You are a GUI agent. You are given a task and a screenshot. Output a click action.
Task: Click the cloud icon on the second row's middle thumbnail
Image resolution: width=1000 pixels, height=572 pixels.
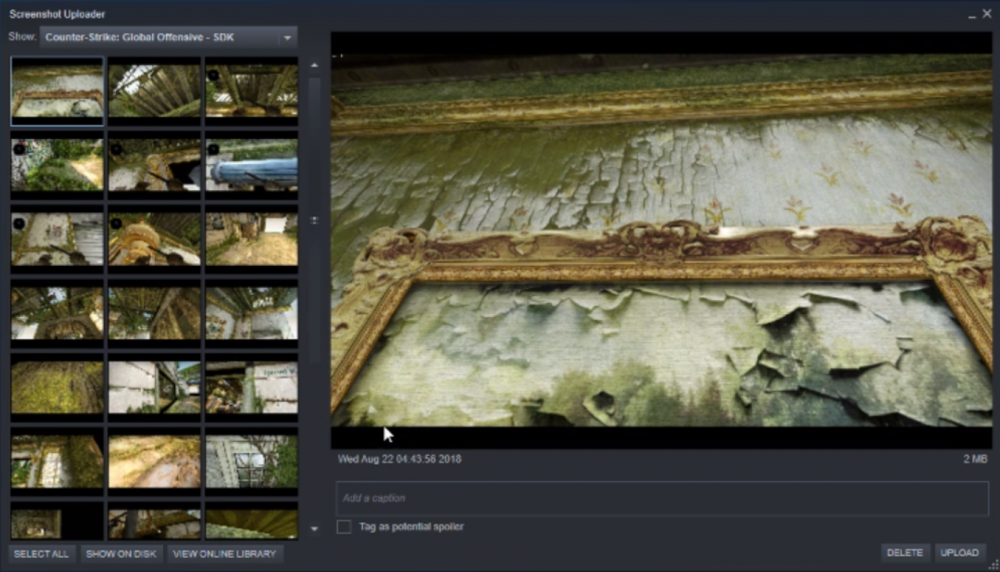point(116,150)
